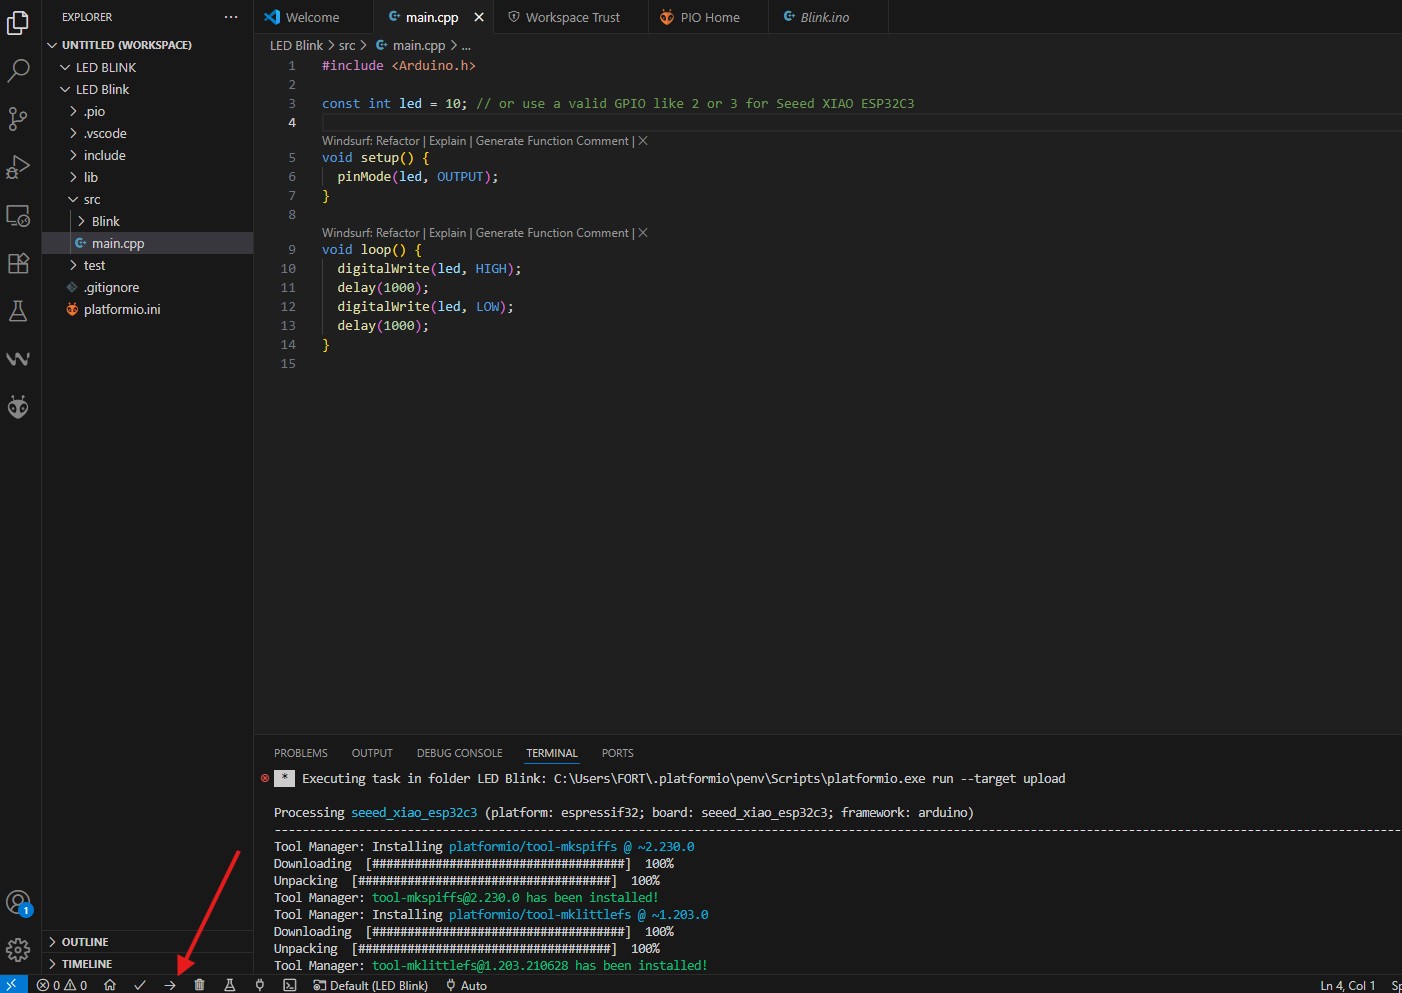Open the Extensions view
Viewport: 1402px width, 993px height.
click(x=18, y=263)
